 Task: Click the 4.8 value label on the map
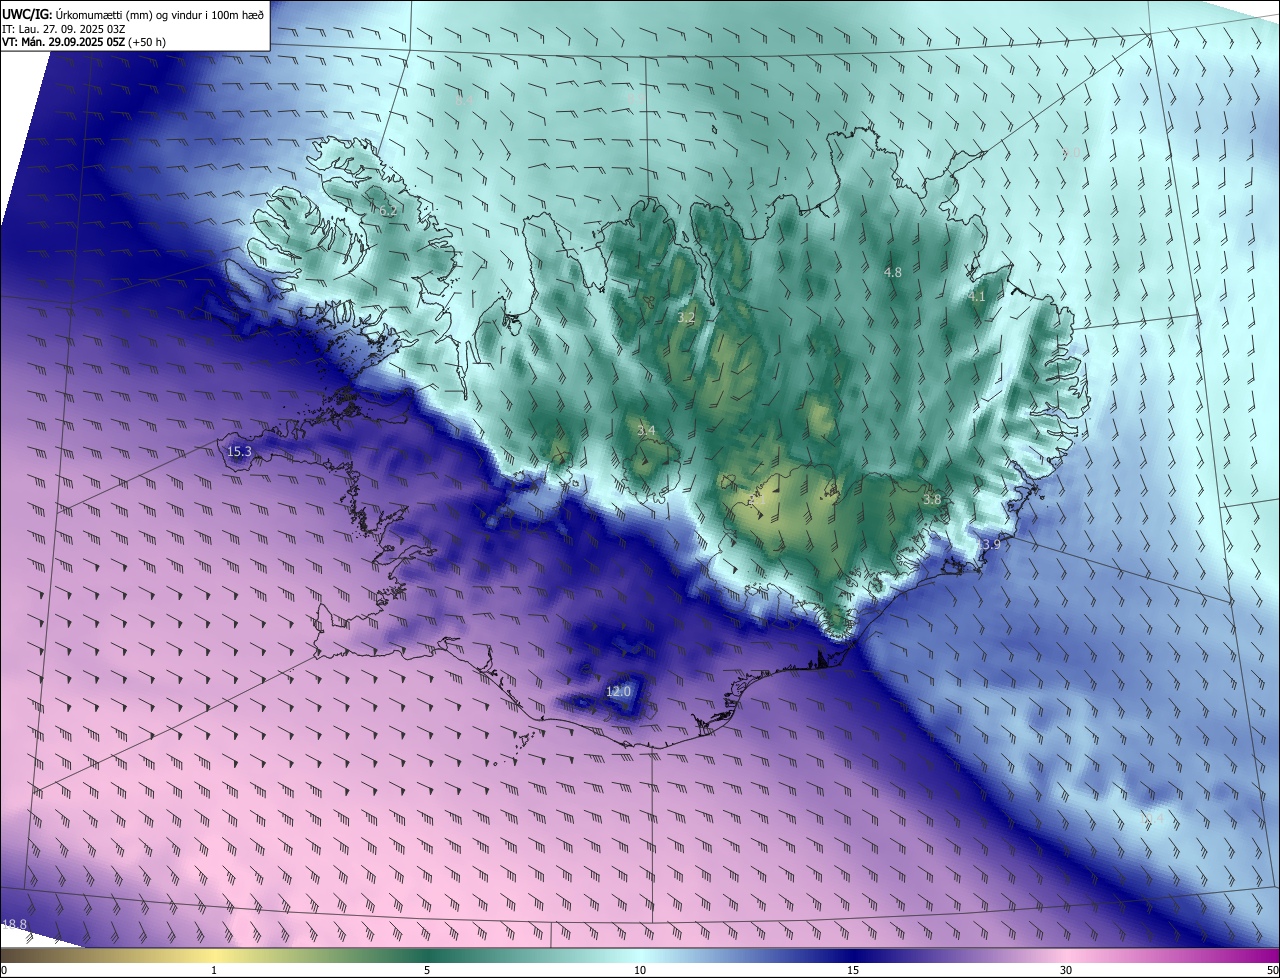893,272
